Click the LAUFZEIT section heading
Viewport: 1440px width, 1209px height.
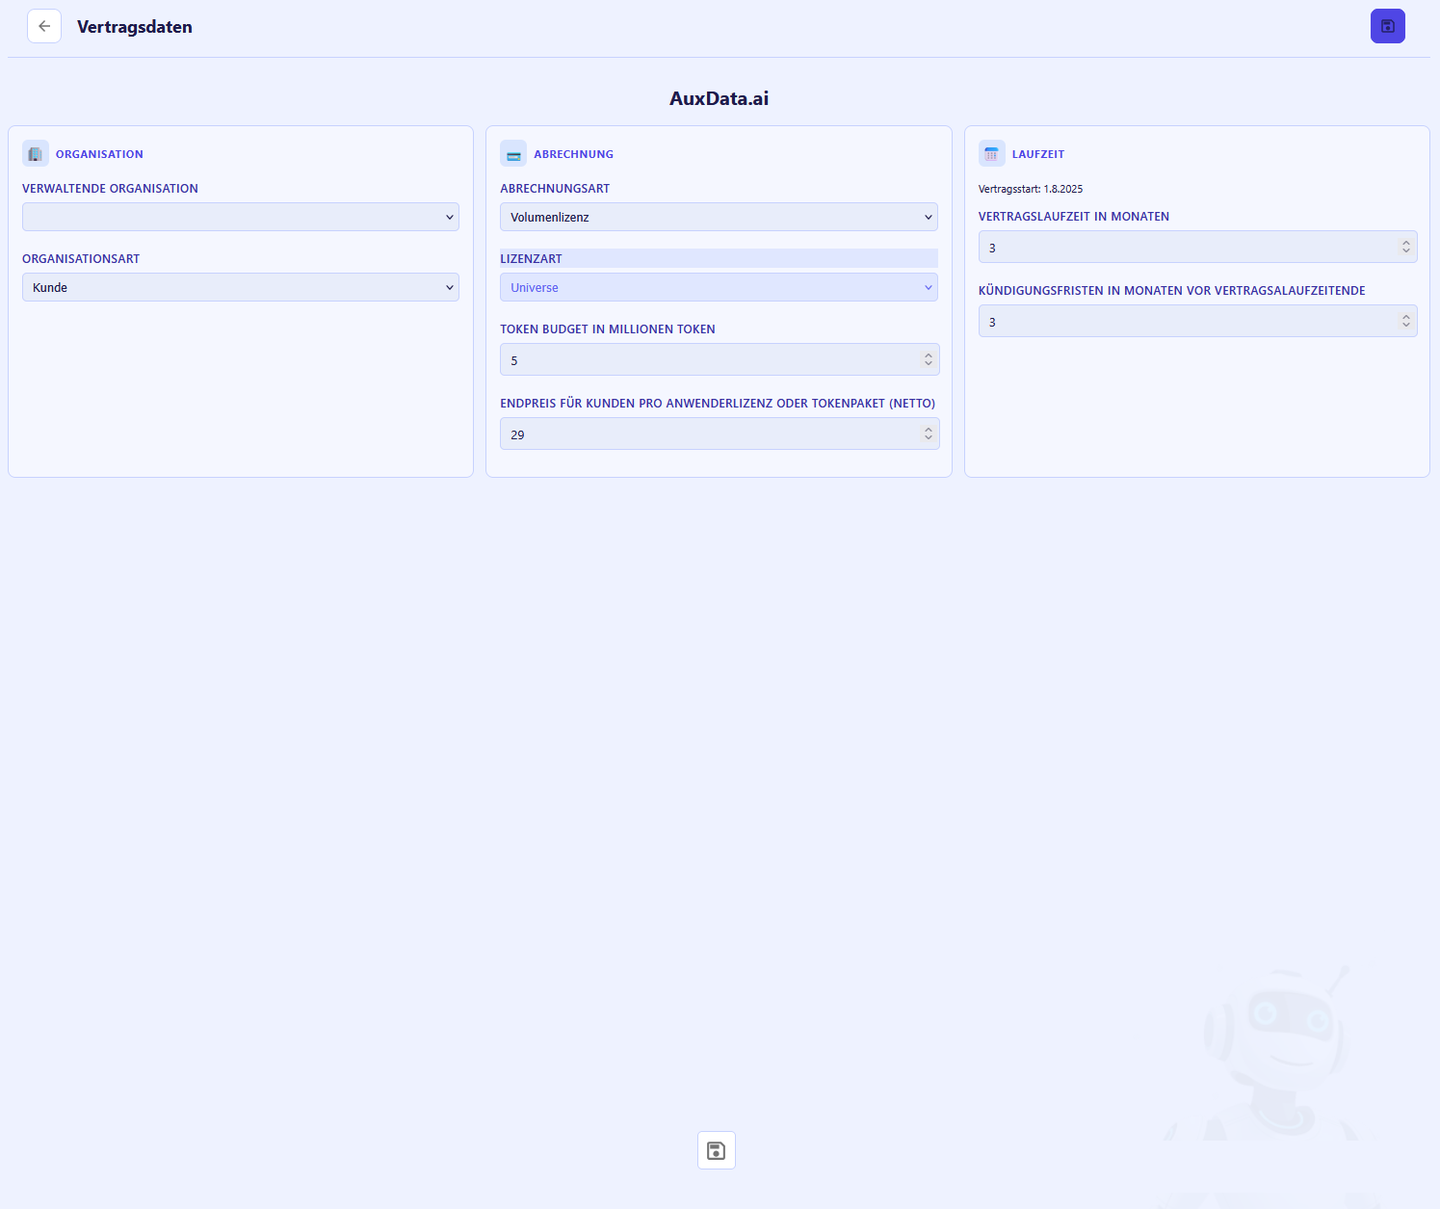point(1038,154)
